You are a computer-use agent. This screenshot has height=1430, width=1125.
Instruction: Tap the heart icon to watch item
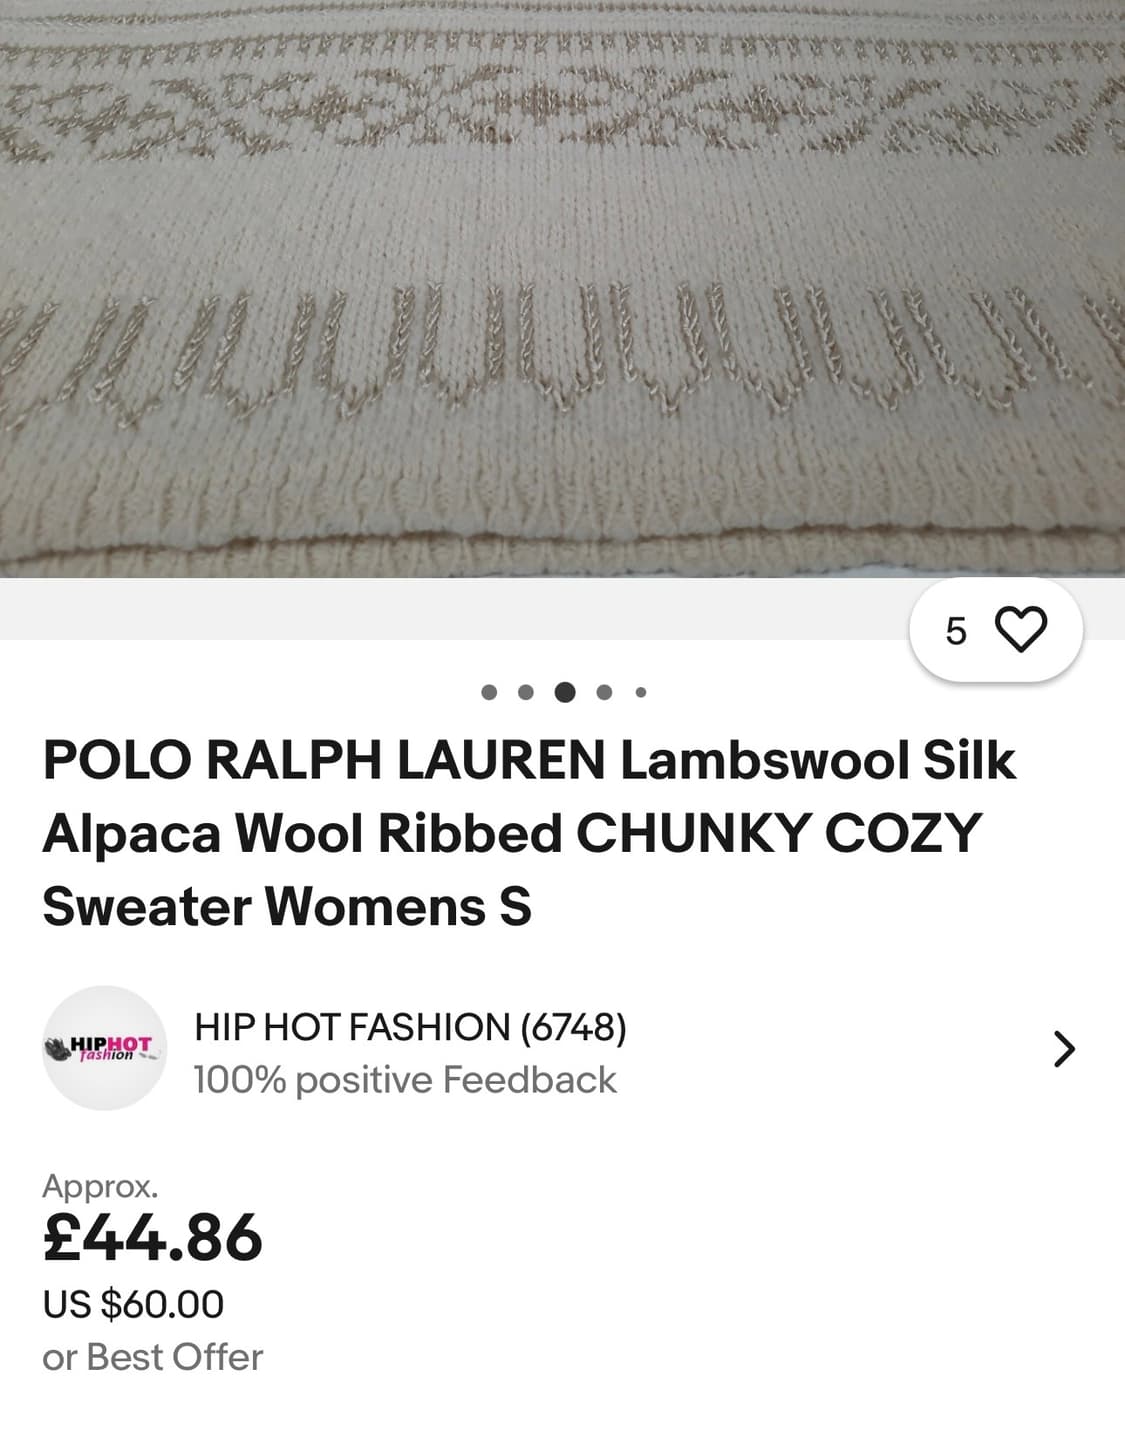[1021, 630]
